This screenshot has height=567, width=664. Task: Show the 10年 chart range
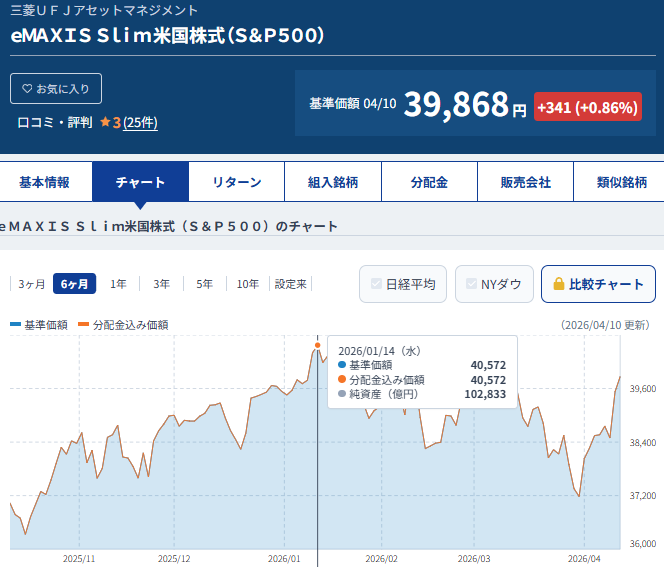248,284
